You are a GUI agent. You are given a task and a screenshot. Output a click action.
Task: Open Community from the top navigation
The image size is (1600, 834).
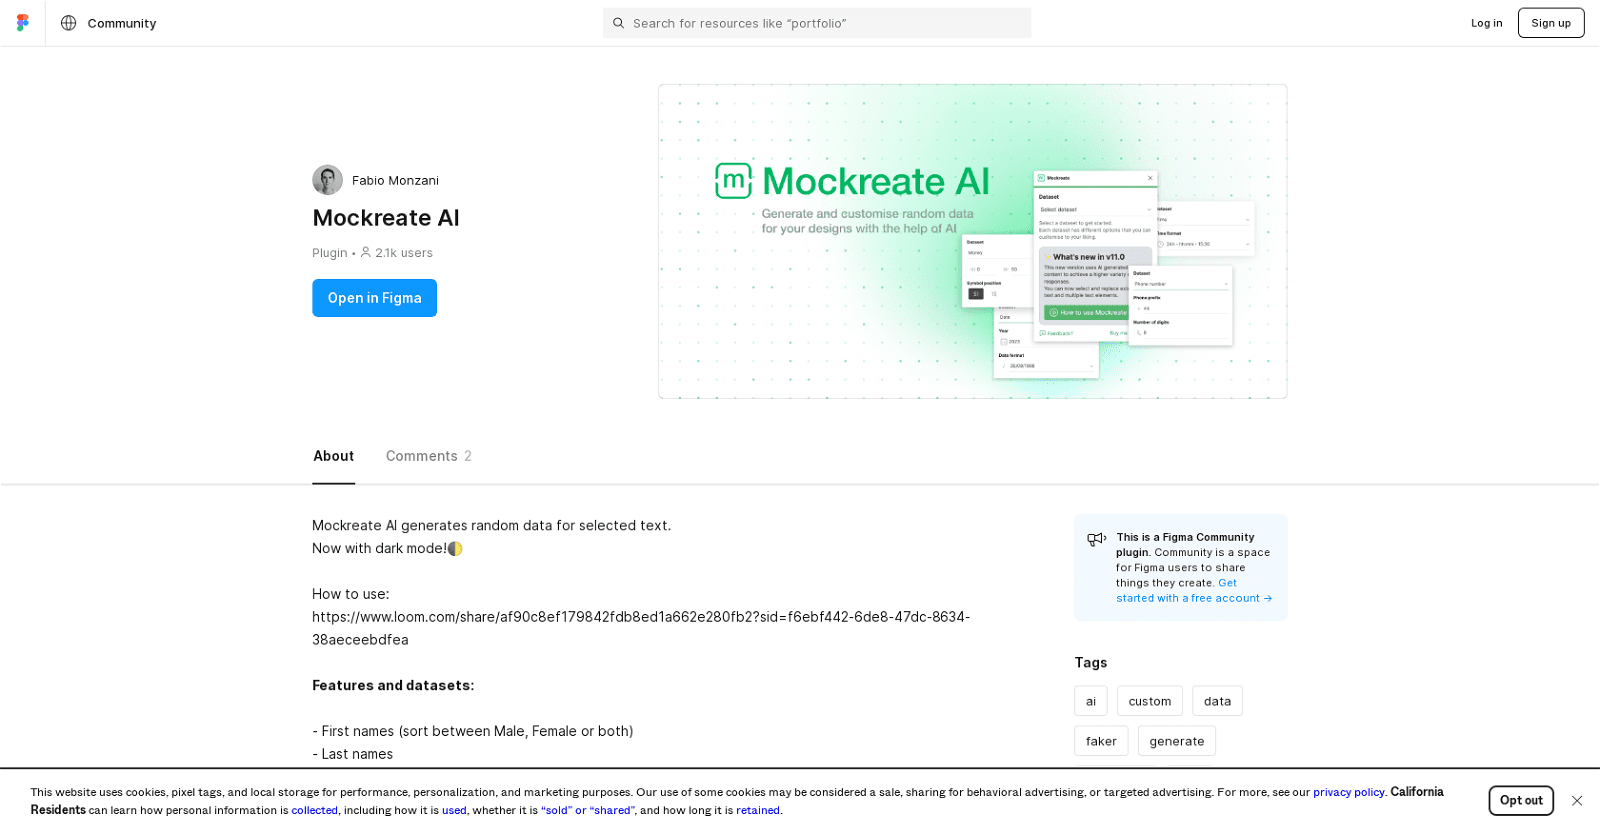click(x=121, y=23)
